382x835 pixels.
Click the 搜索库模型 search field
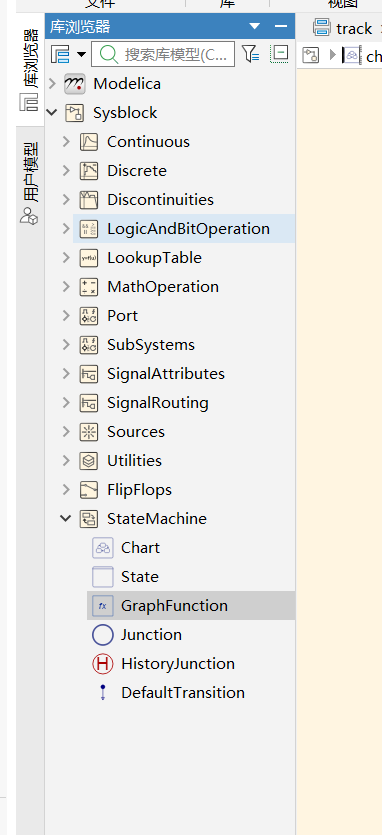click(x=163, y=54)
